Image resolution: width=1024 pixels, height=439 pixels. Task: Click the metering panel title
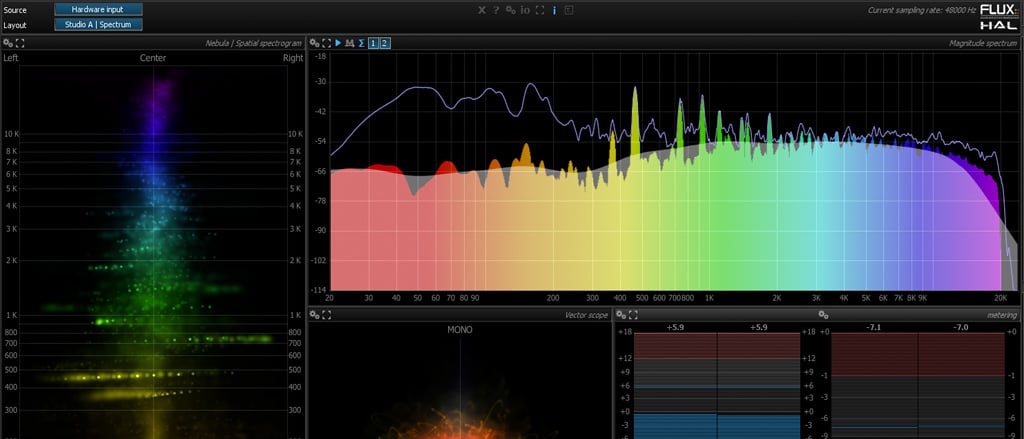pyautogui.click(x=1002, y=315)
